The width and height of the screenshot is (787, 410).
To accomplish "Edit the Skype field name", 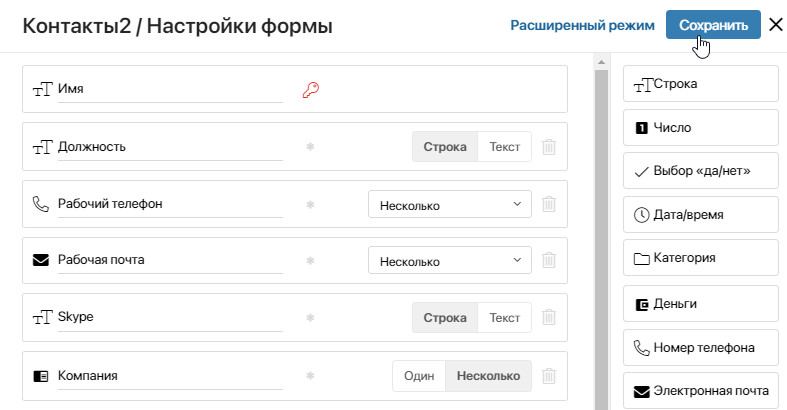I will point(170,317).
